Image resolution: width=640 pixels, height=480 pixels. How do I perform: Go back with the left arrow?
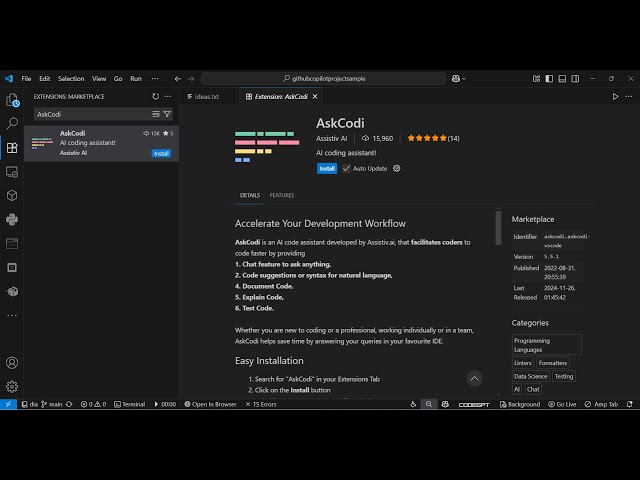tap(178, 78)
